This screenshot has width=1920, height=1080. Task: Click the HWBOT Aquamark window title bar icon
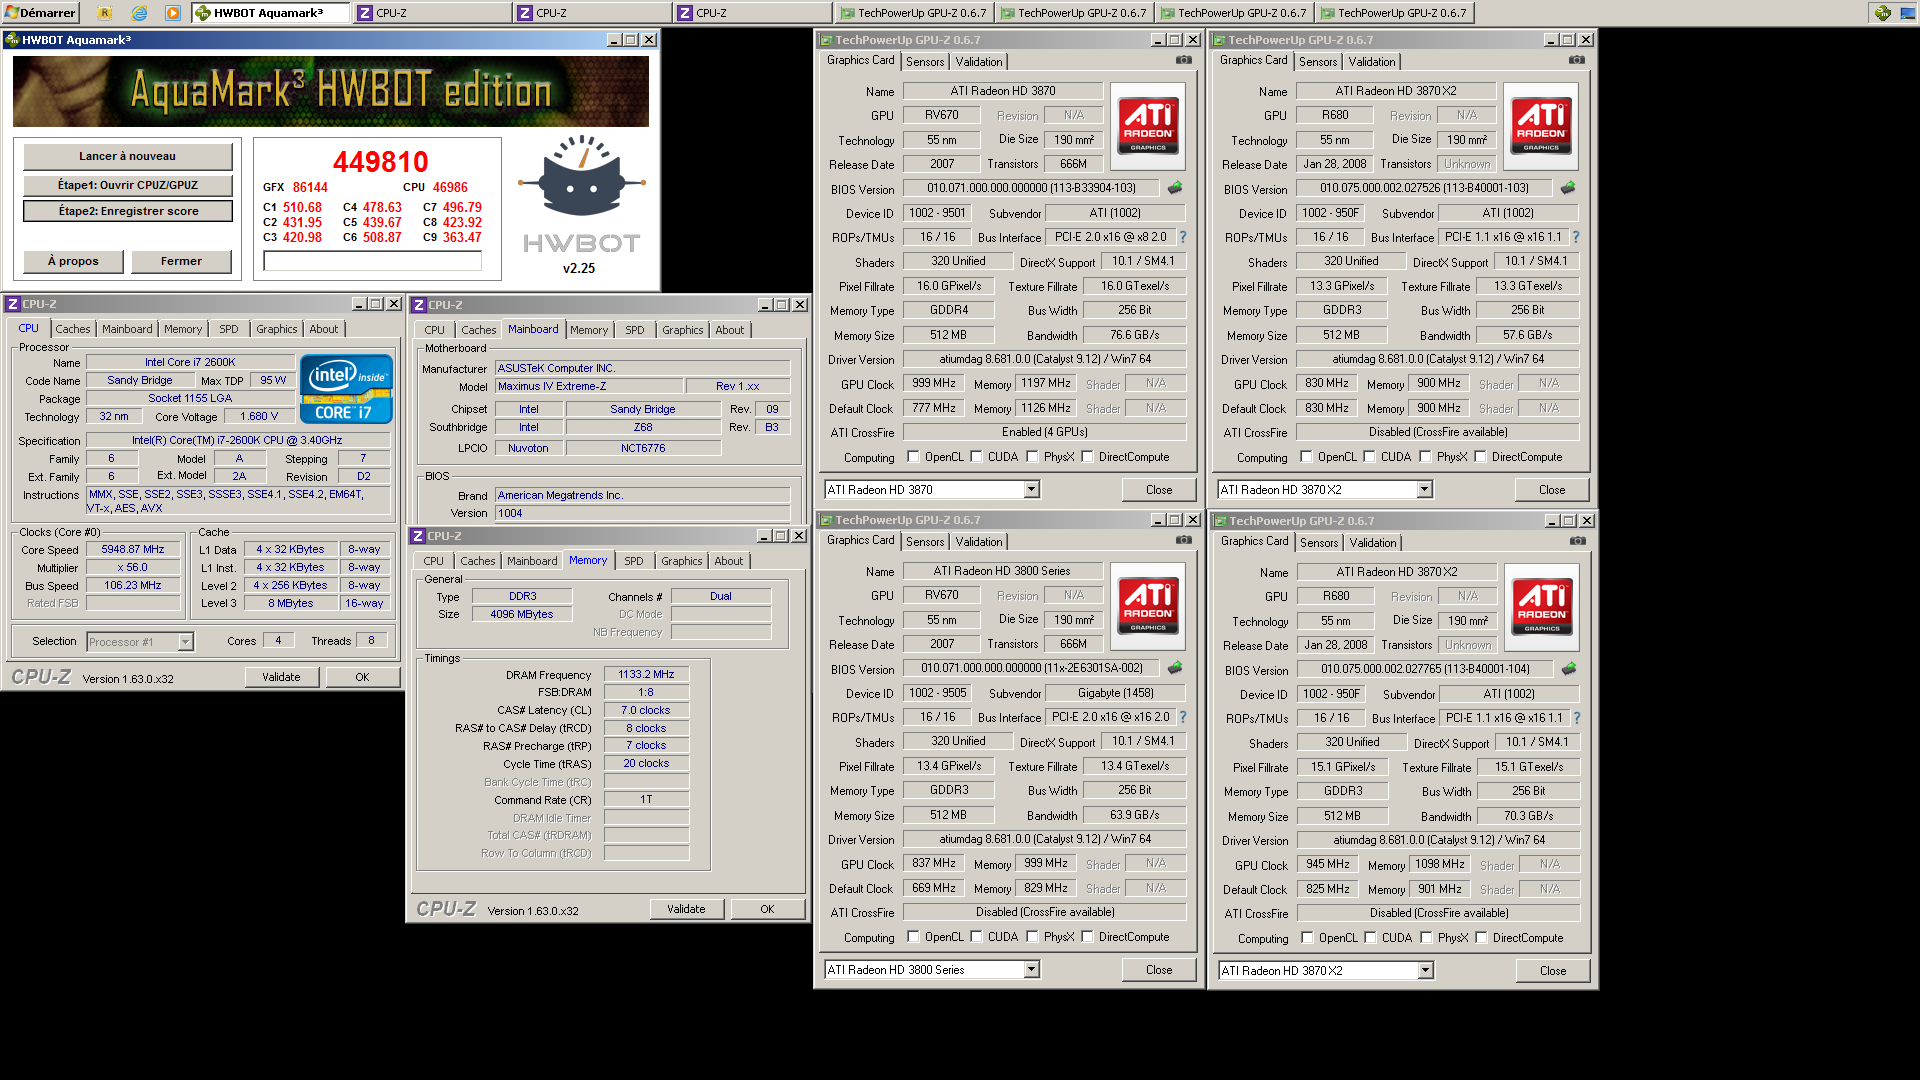tap(12, 40)
